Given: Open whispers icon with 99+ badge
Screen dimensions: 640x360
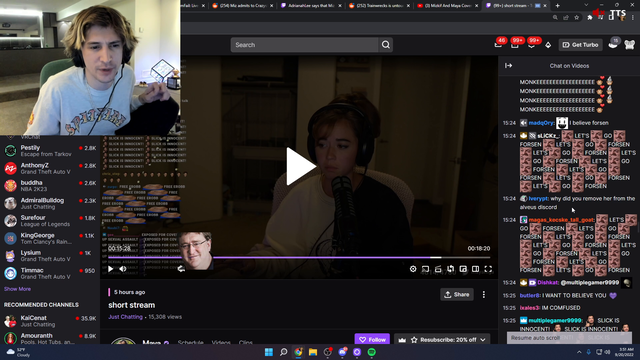Looking at the screenshot, I should (x=515, y=44).
